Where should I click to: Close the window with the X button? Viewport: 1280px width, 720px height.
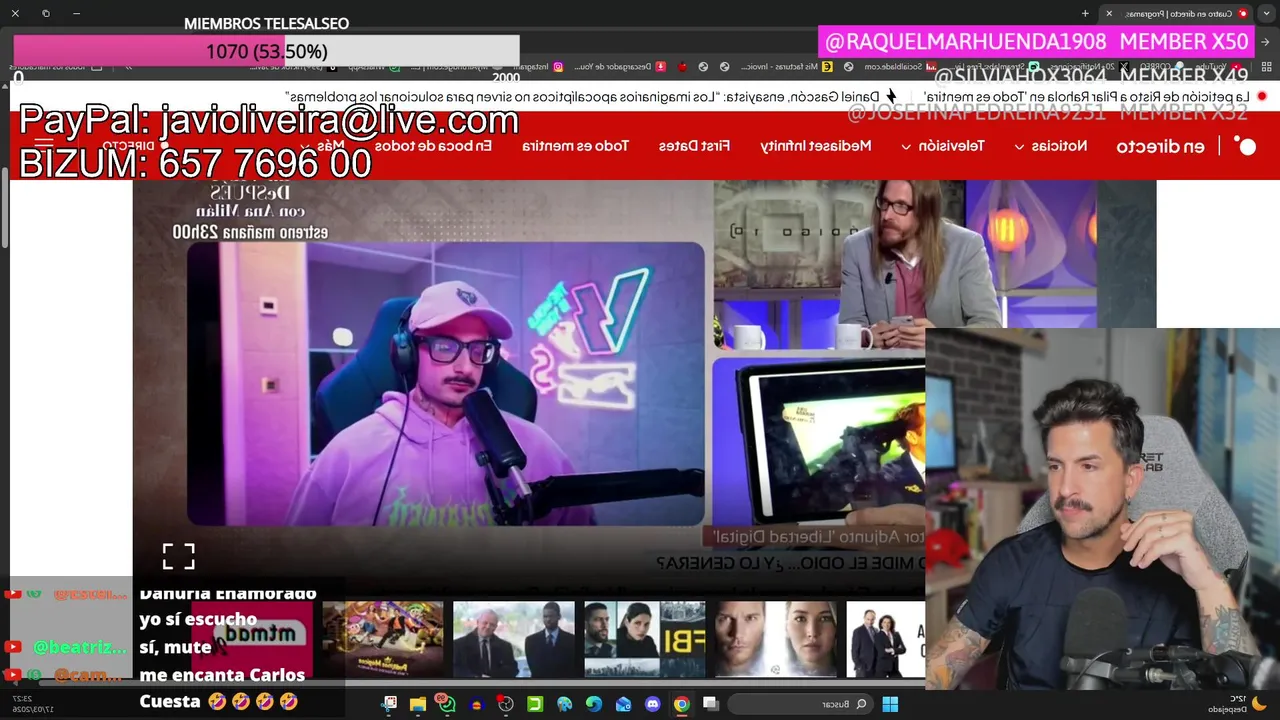15,13
